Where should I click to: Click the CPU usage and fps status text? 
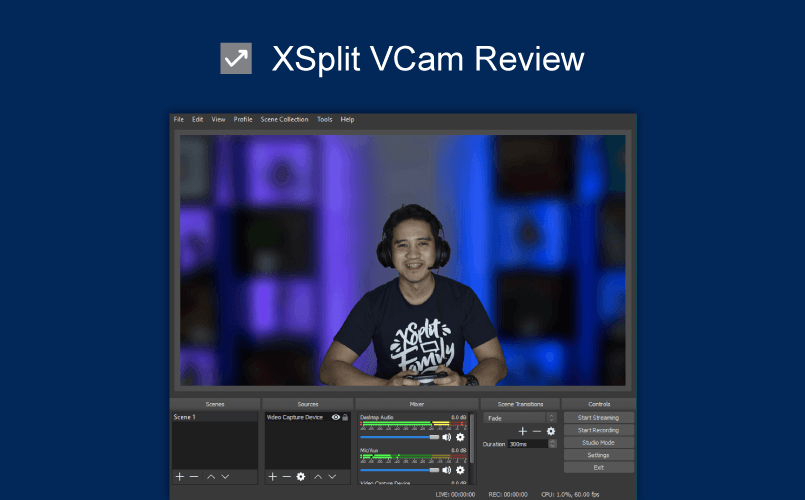(570, 495)
